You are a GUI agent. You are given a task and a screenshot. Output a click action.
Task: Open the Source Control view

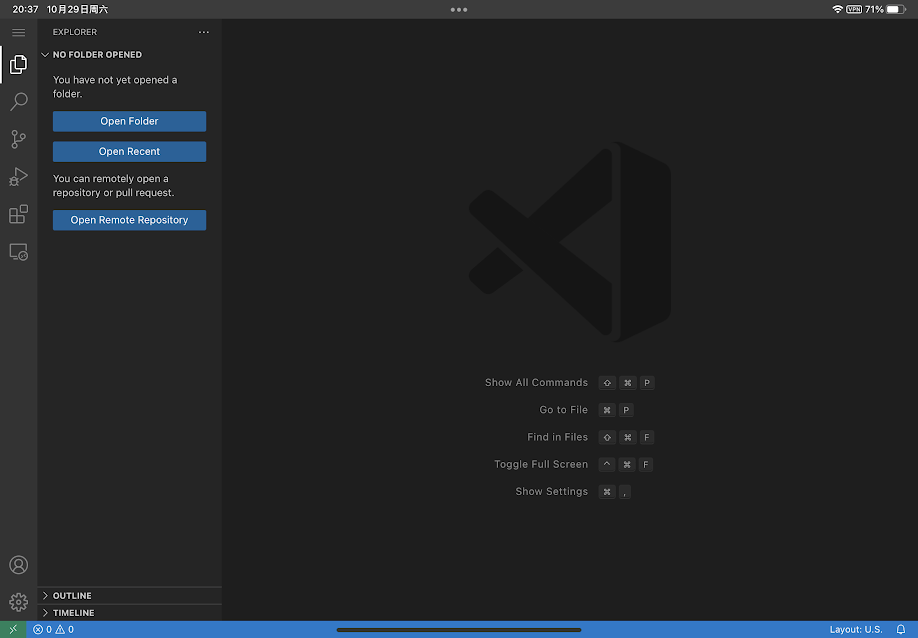coord(18,139)
